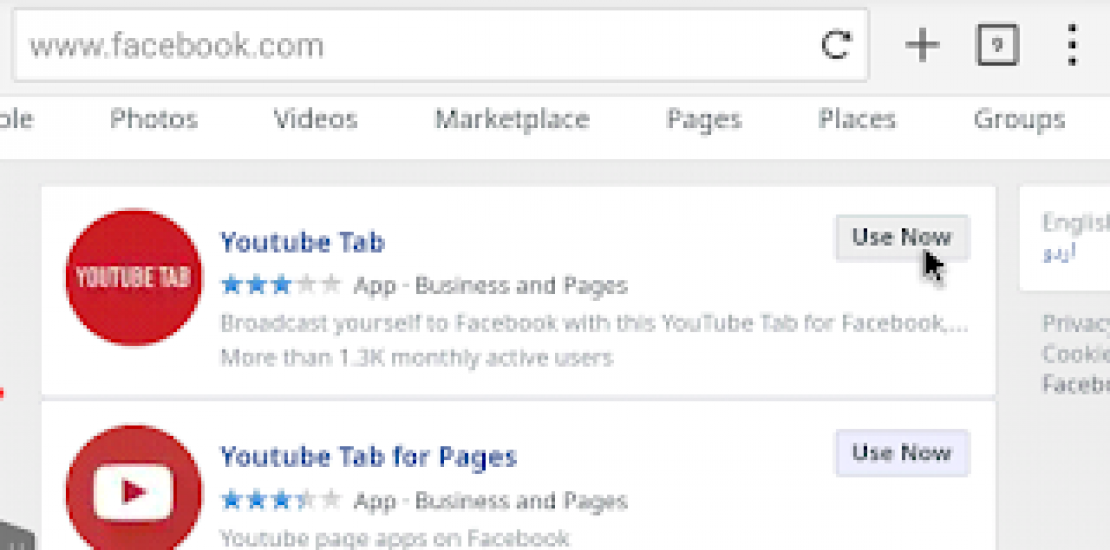The height and width of the screenshot is (550, 1110).
Task: Switch to the Photos search tab
Action: point(154,120)
